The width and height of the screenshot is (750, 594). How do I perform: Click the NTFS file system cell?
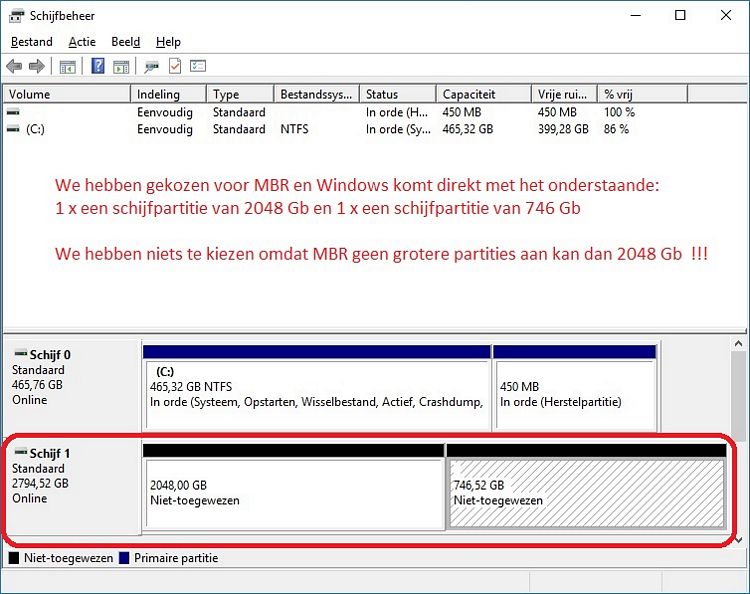coord(294,129)
